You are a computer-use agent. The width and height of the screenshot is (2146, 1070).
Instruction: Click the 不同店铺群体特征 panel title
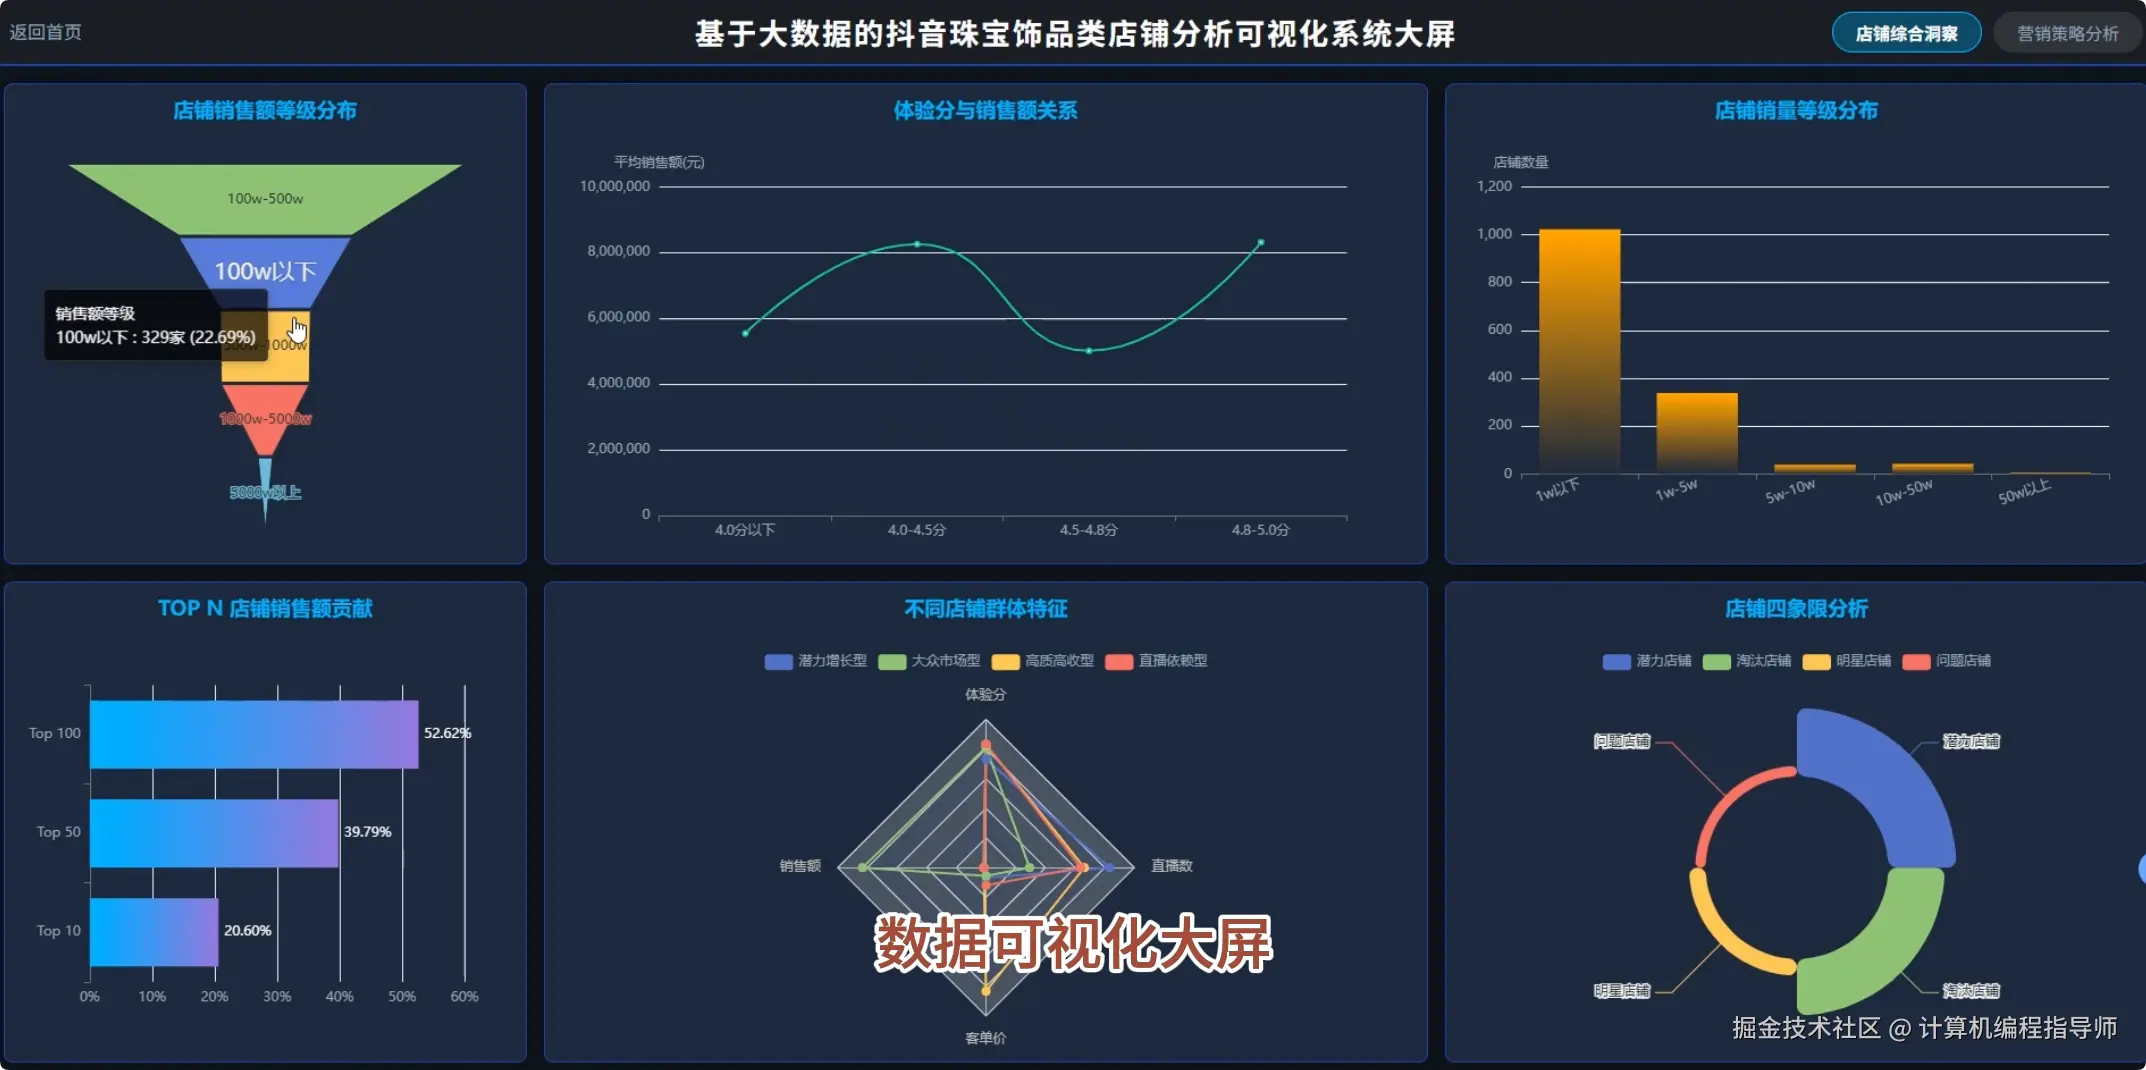pos(986,608)
